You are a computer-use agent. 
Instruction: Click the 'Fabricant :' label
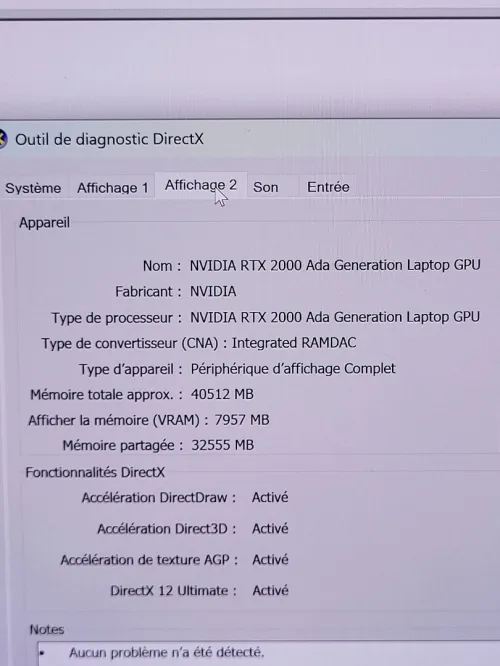click(x=148, y=291)
